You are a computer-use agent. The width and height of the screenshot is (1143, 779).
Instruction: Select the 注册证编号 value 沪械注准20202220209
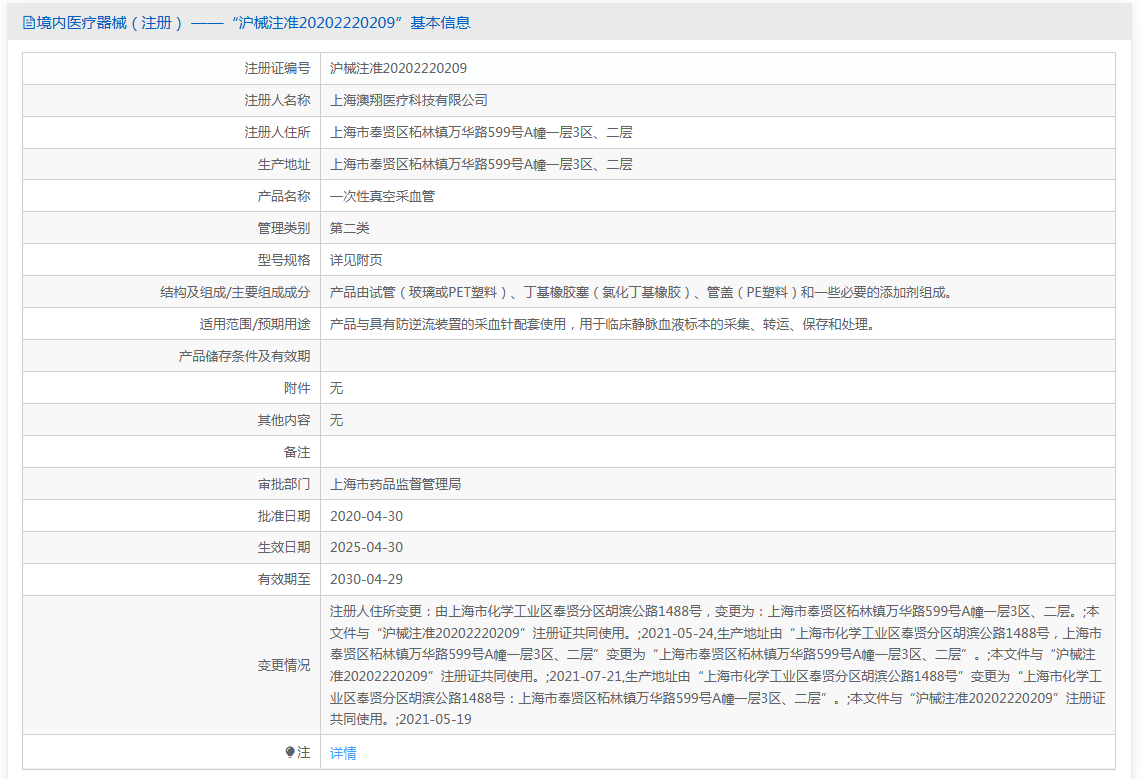coord(398,68)
